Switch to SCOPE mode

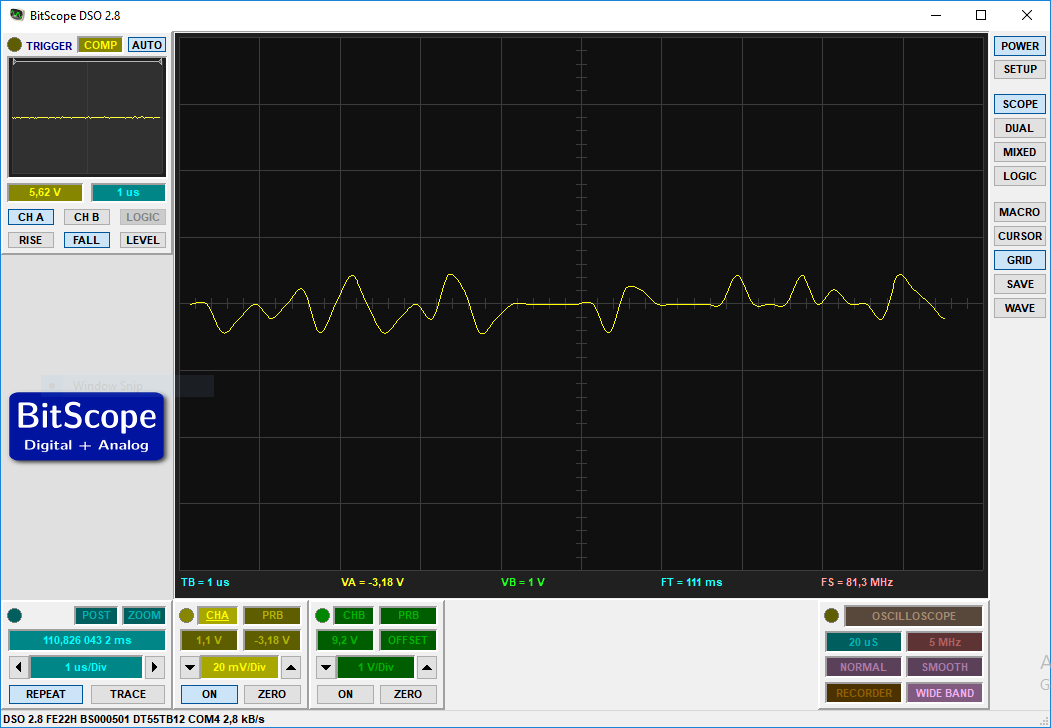[x=1019, y=104]
